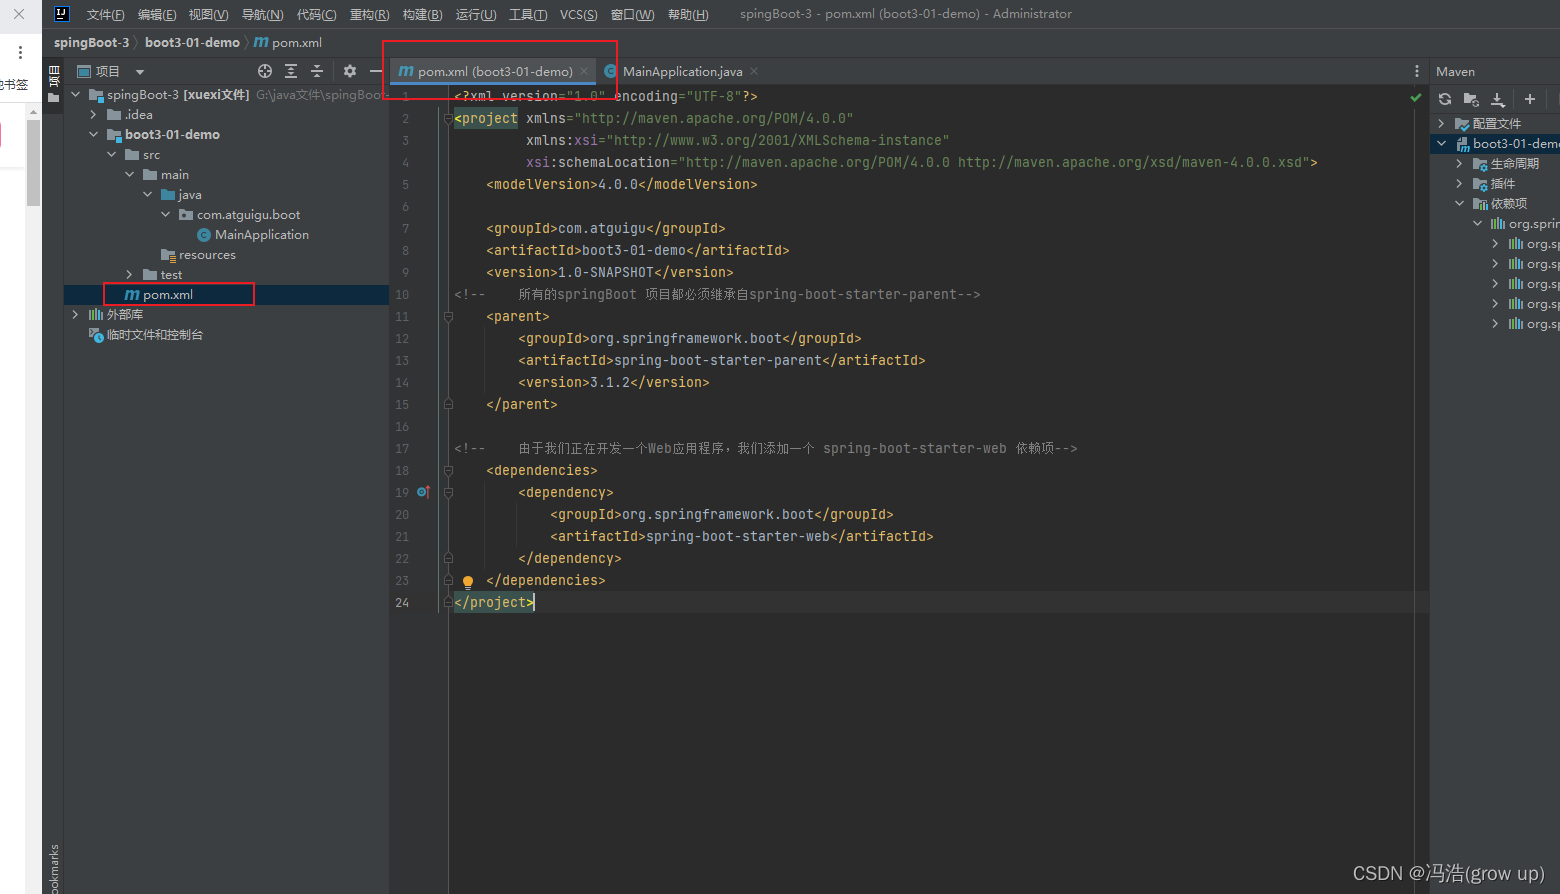
Task: Open the 视图(V) menu
Action: tap(209, 14)
